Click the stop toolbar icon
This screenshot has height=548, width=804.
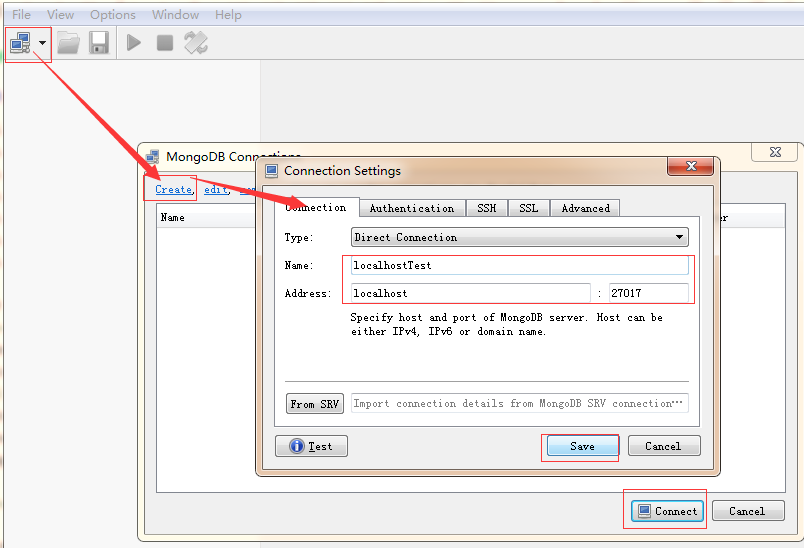pyautogui.click(x=165, y=43)
